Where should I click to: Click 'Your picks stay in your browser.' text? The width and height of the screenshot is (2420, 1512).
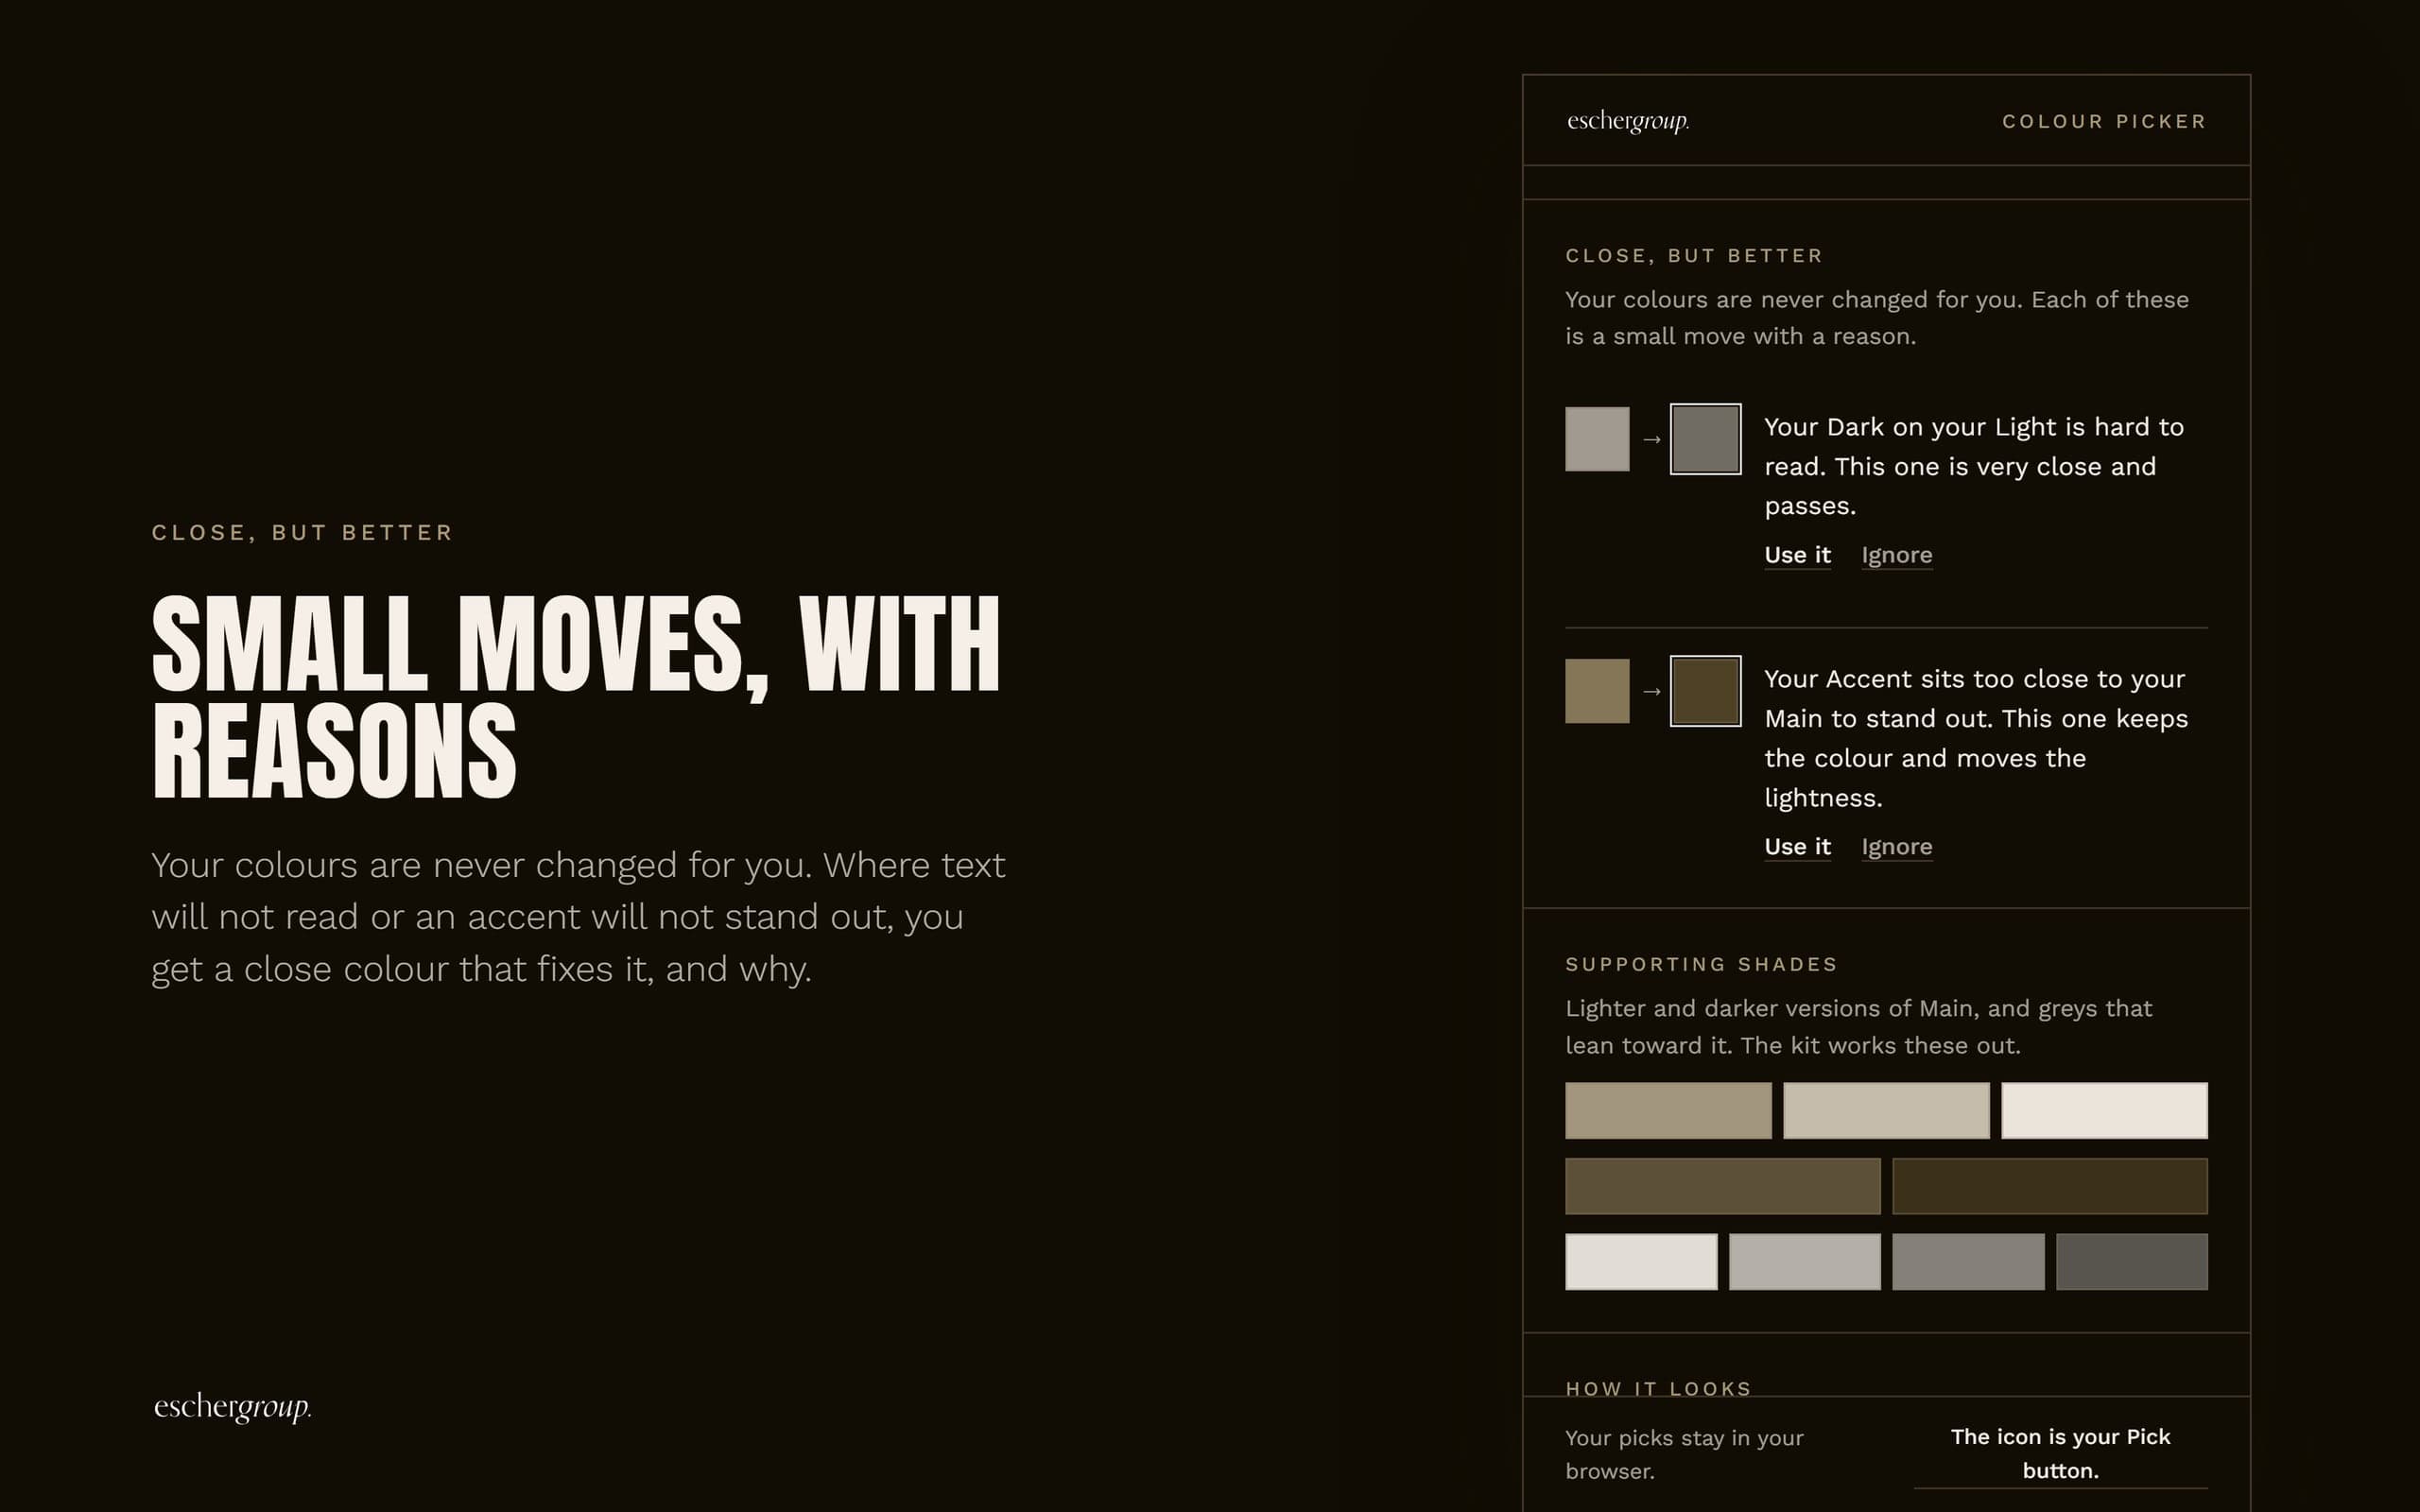1684,1455
